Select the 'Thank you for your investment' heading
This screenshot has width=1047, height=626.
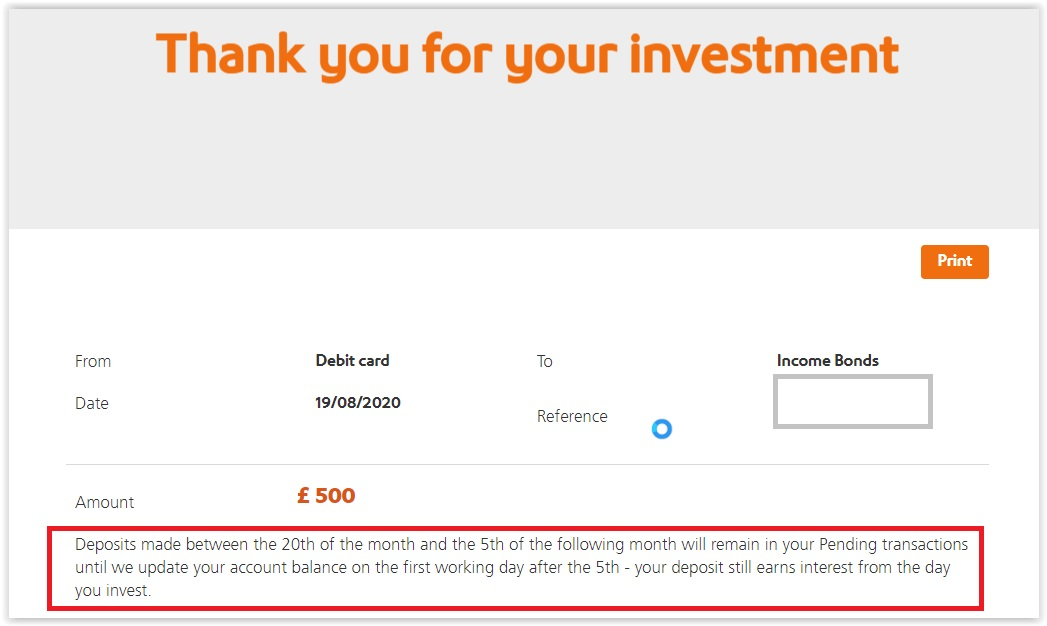527,55
